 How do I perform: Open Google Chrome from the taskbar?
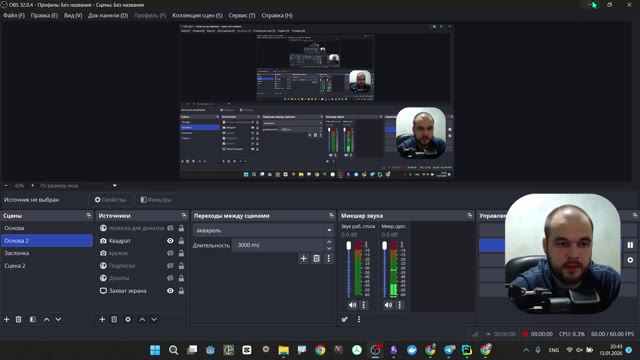point(320,350)
